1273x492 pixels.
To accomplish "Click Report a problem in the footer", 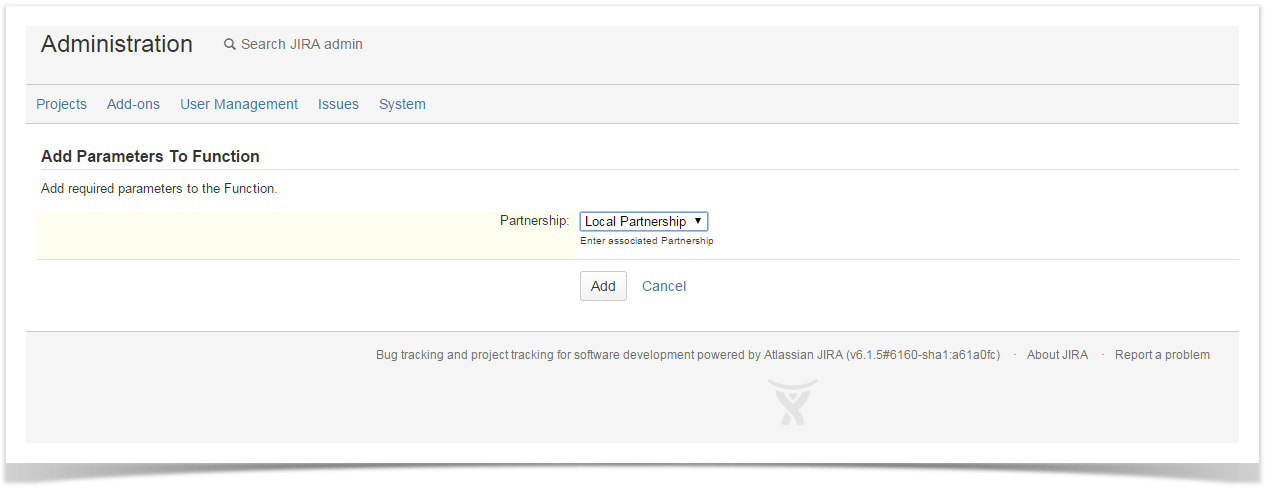I will pyautogui.click(x=1162, y=355).
